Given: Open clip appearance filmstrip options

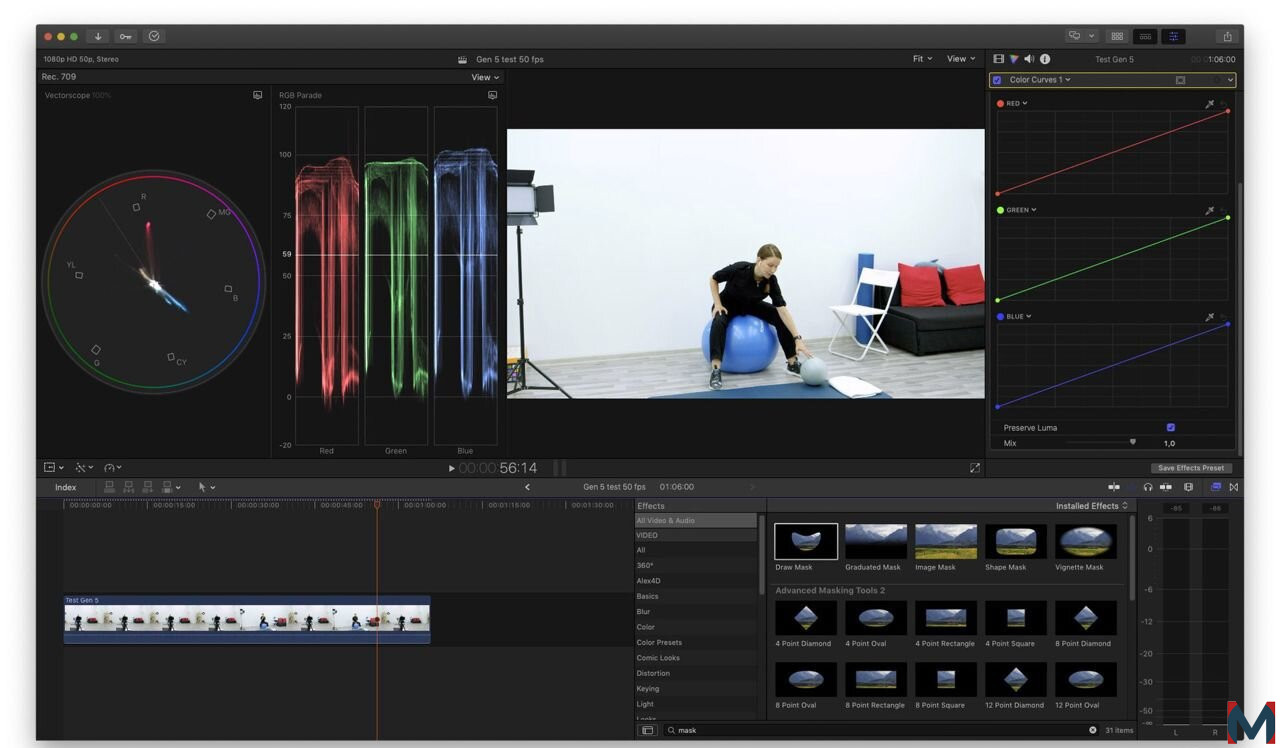Looking at the screenshot, I should click(1188, 487).
